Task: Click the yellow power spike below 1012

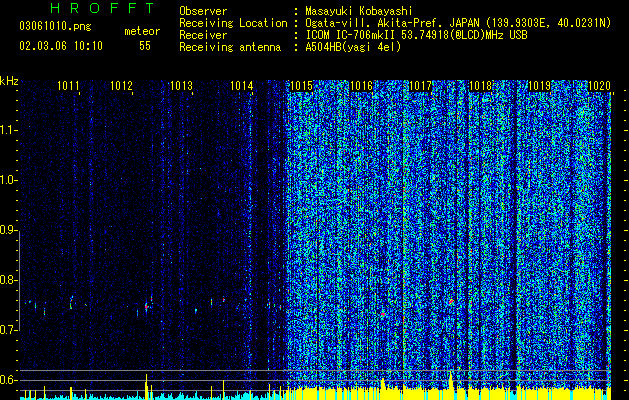Action: 146,386
